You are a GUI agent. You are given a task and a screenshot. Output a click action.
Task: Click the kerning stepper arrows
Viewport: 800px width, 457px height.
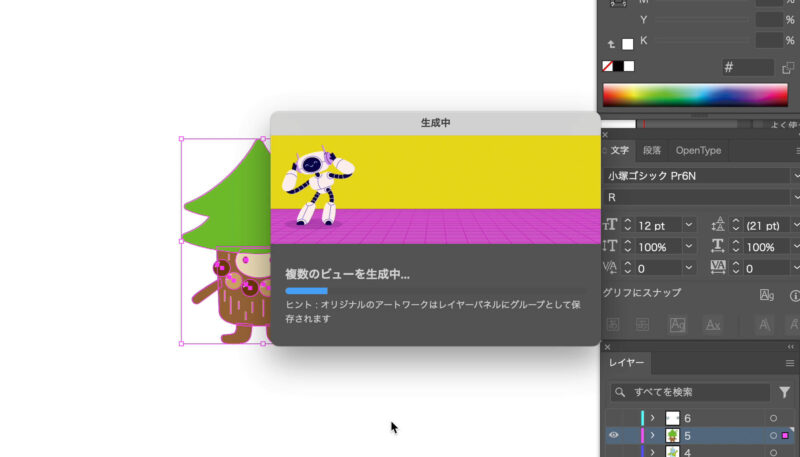coord(628,268)
